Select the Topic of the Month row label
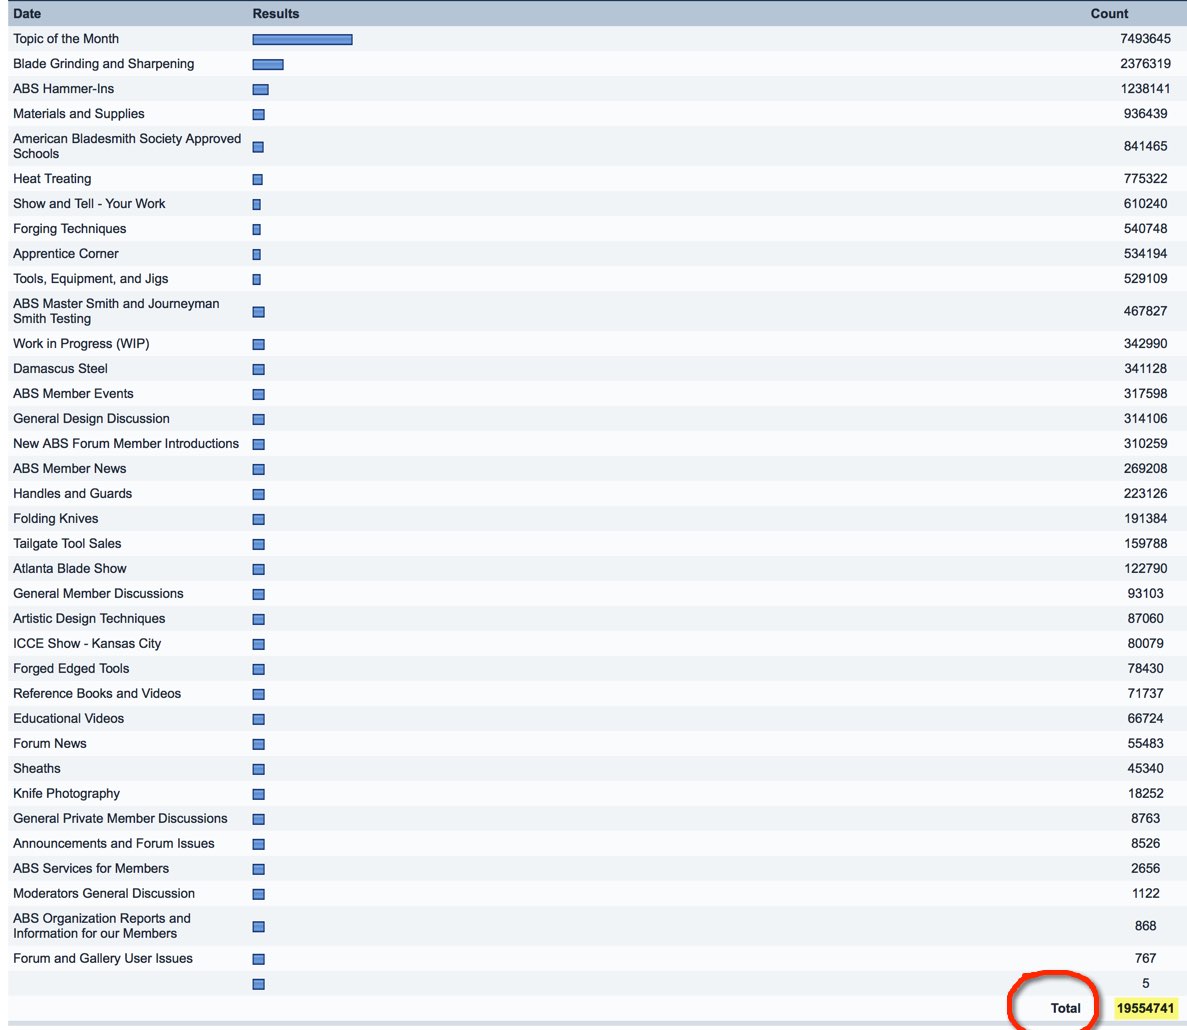The width and height of the screenshot is (1187, 1030). point(66,39)
